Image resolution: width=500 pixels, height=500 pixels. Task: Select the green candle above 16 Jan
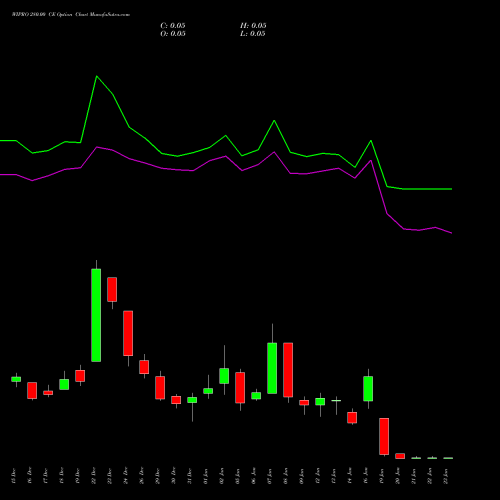coord(368,389)
